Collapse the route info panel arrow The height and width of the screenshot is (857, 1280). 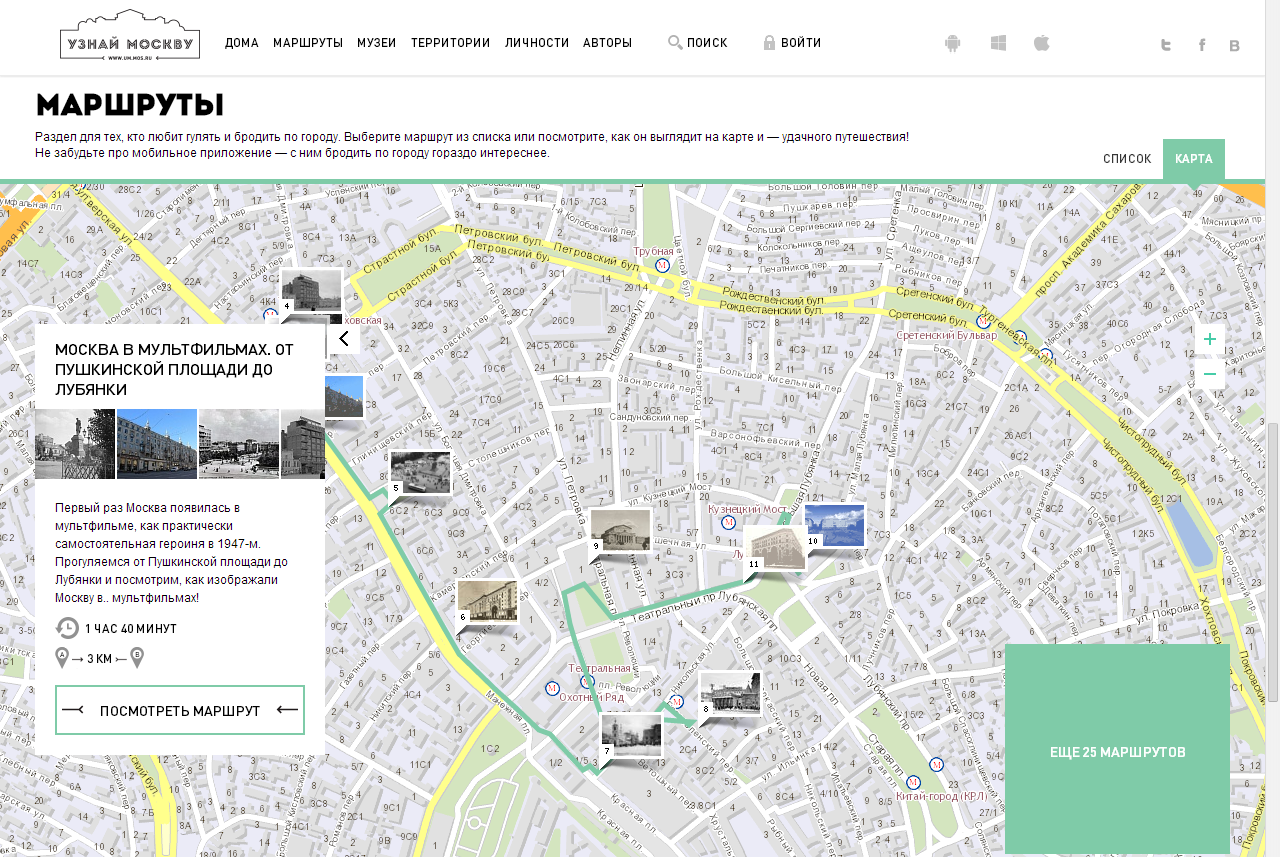[343, 339]
